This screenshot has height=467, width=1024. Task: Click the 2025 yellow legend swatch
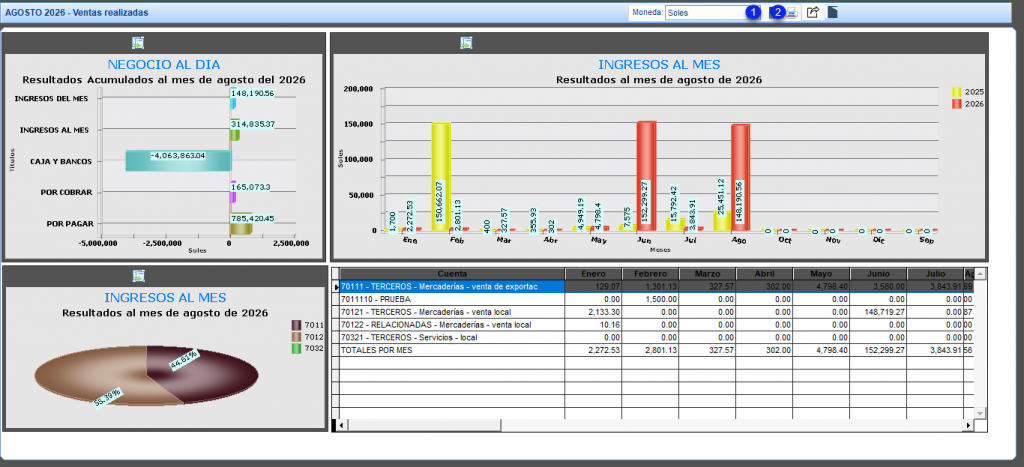pos(957,92)
